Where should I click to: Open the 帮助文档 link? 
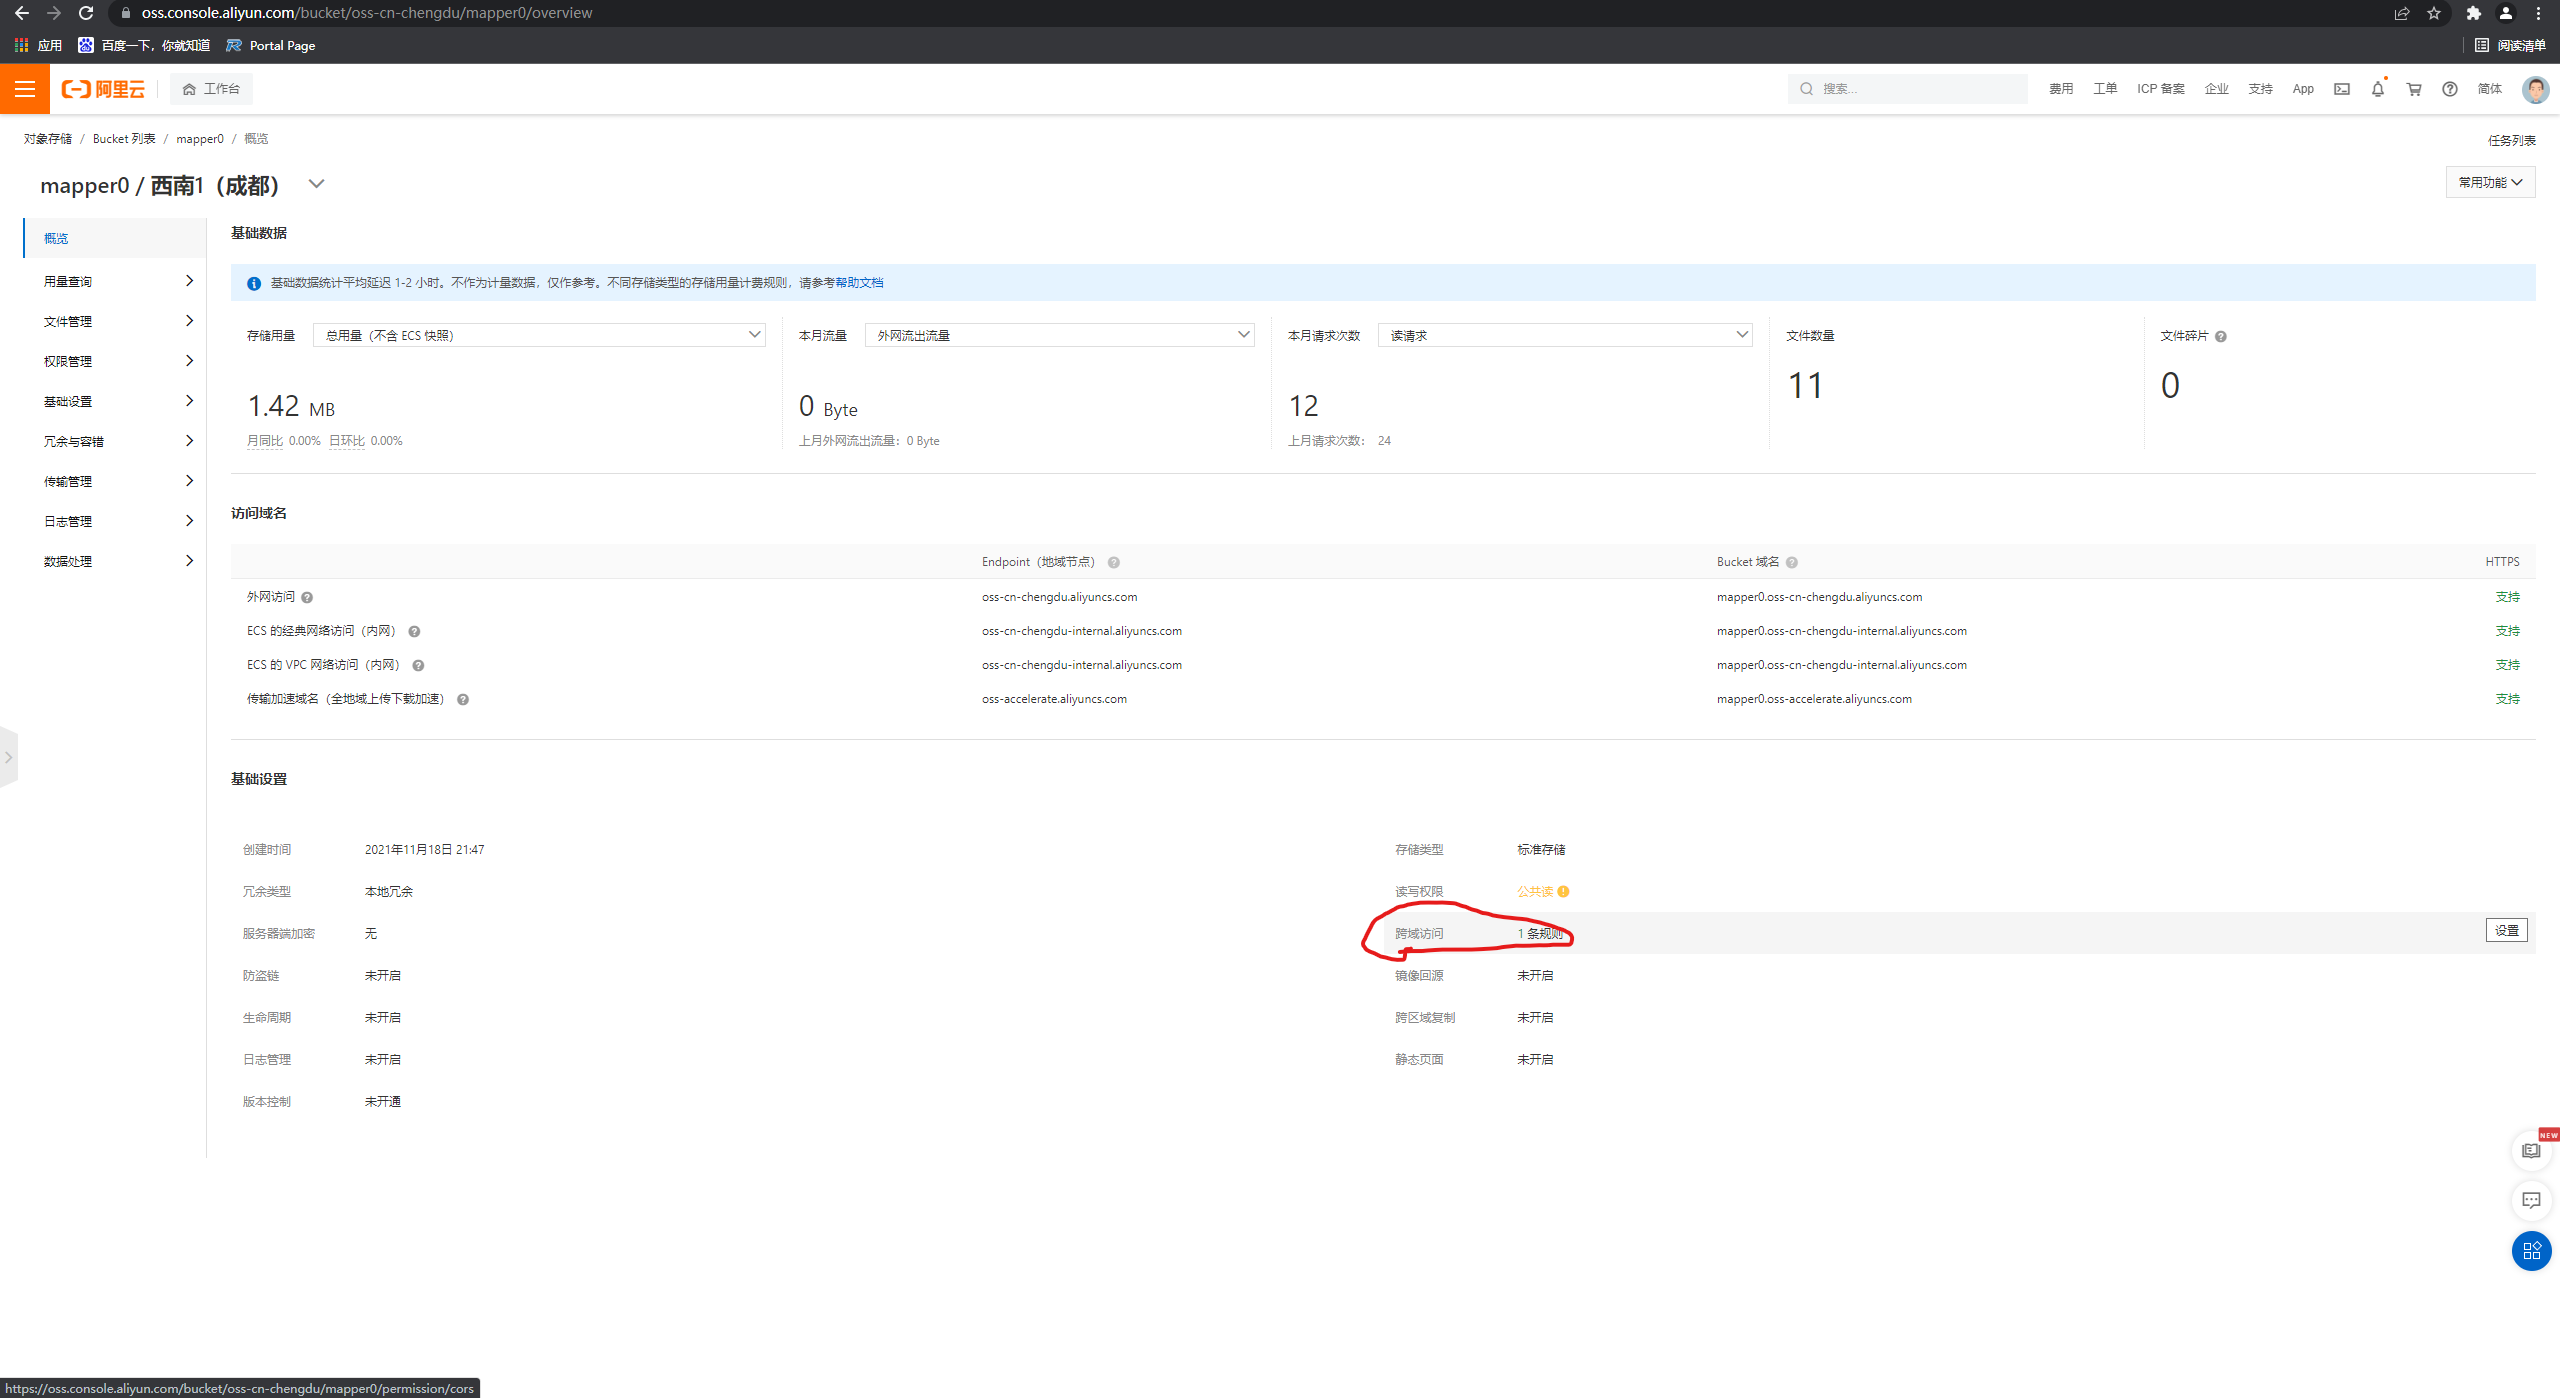pyautogui.click(x=859, y=283)
